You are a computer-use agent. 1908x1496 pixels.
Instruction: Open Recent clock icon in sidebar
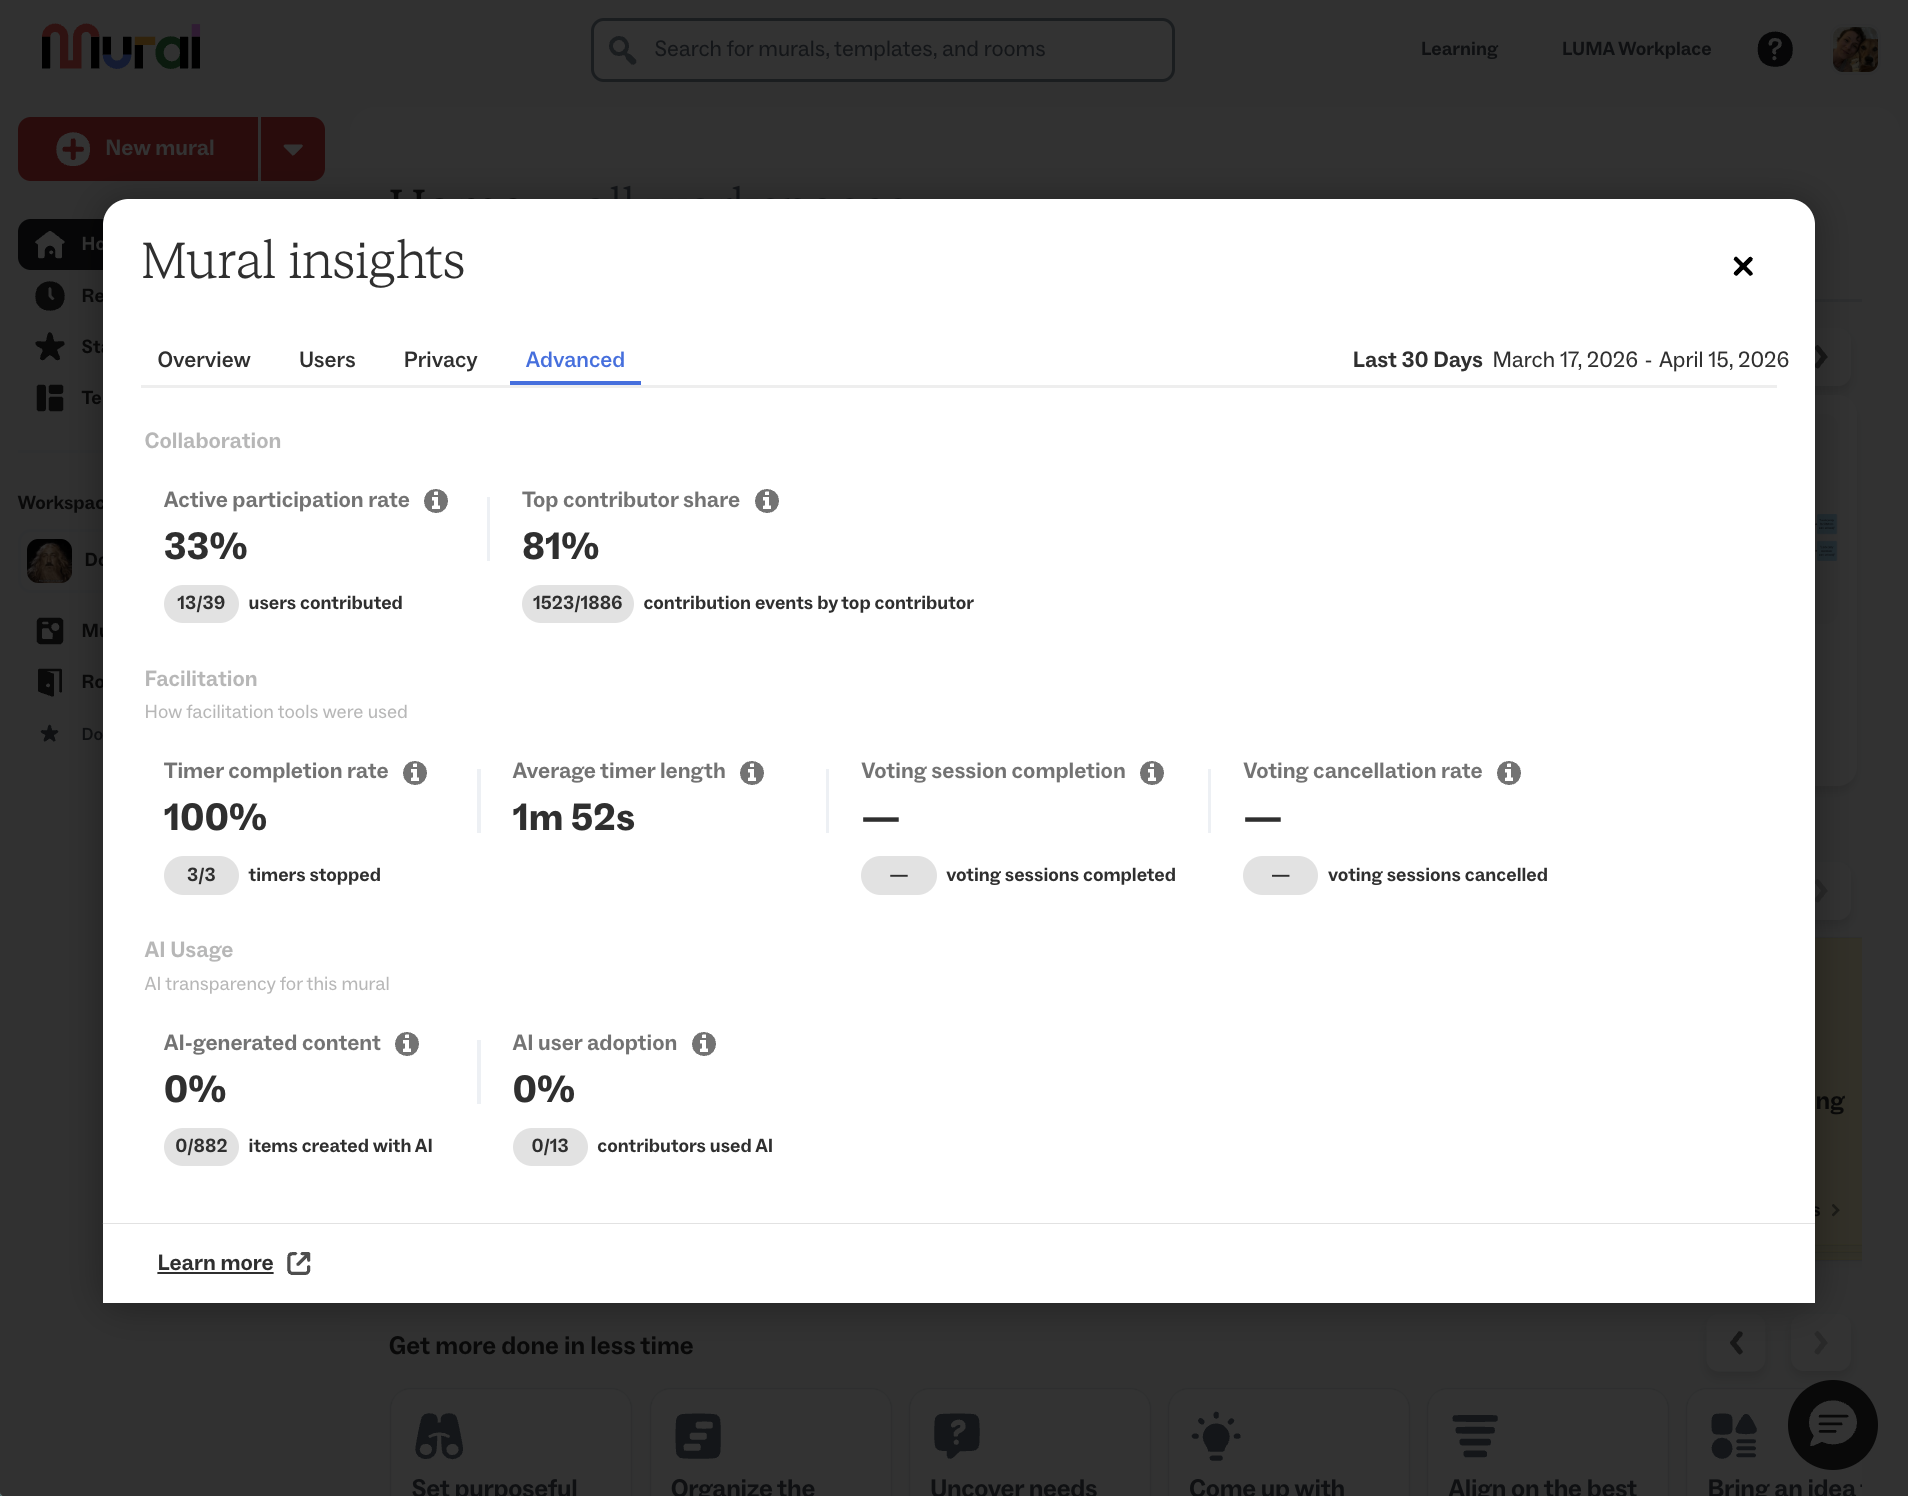50,296
